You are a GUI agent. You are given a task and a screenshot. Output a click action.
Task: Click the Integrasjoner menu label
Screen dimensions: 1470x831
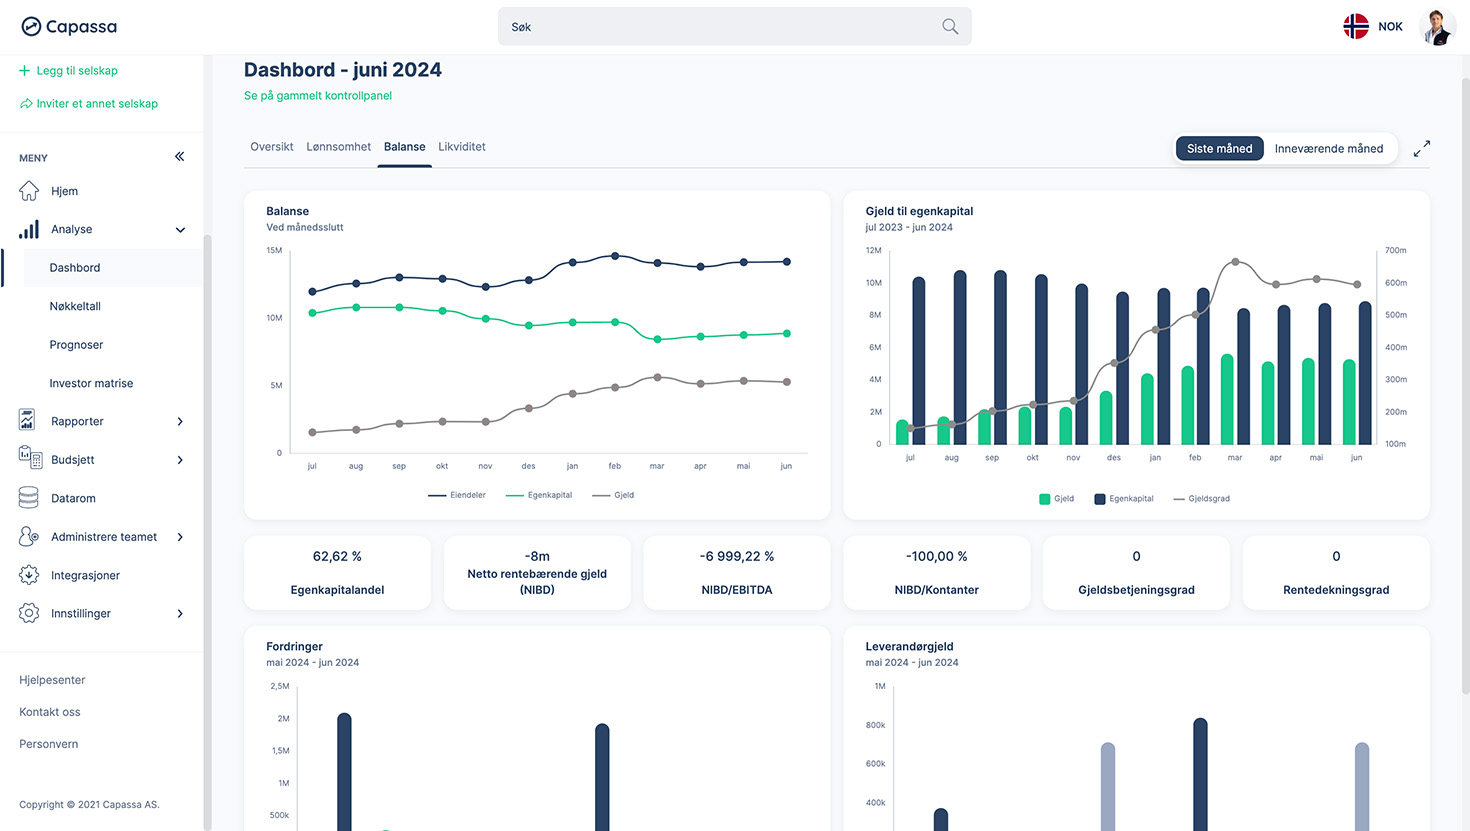[85, 575]
